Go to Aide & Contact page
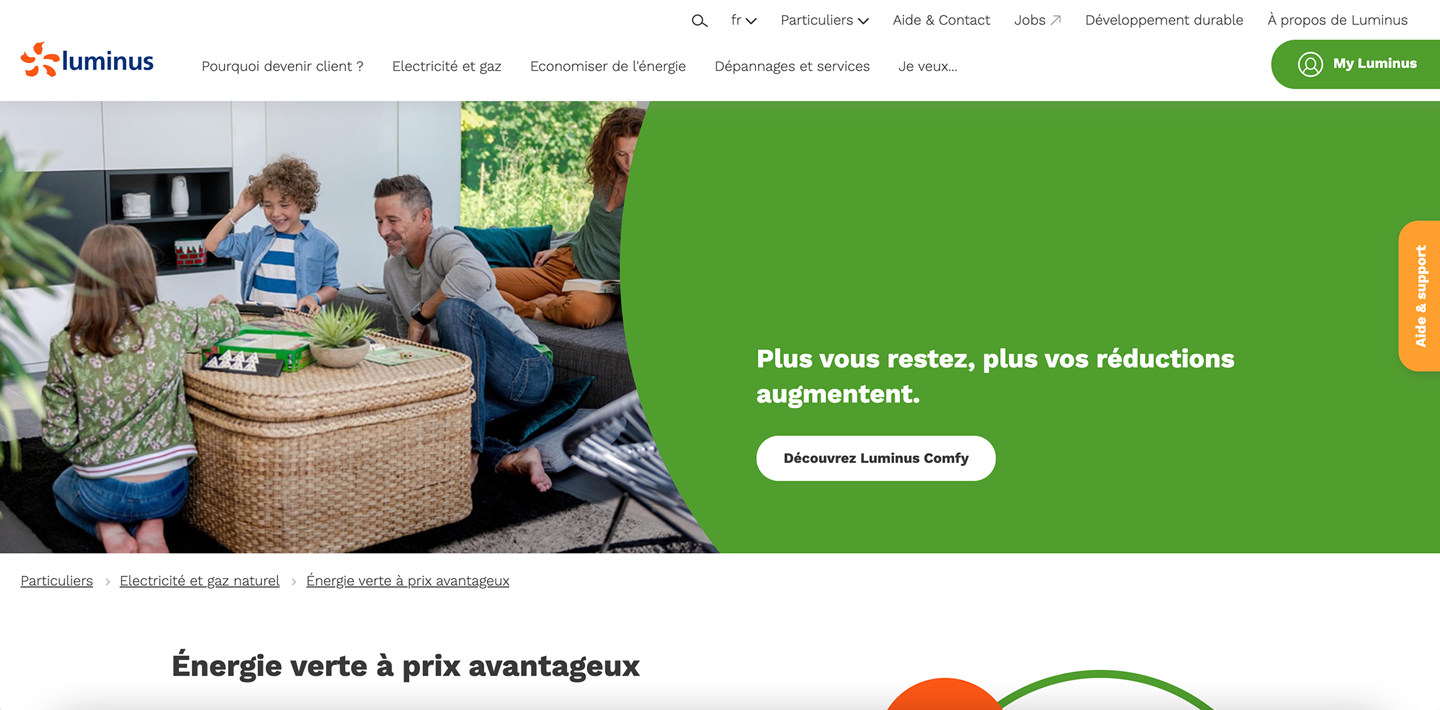The height and width of the screenshot is (710, 1440). 941,20
